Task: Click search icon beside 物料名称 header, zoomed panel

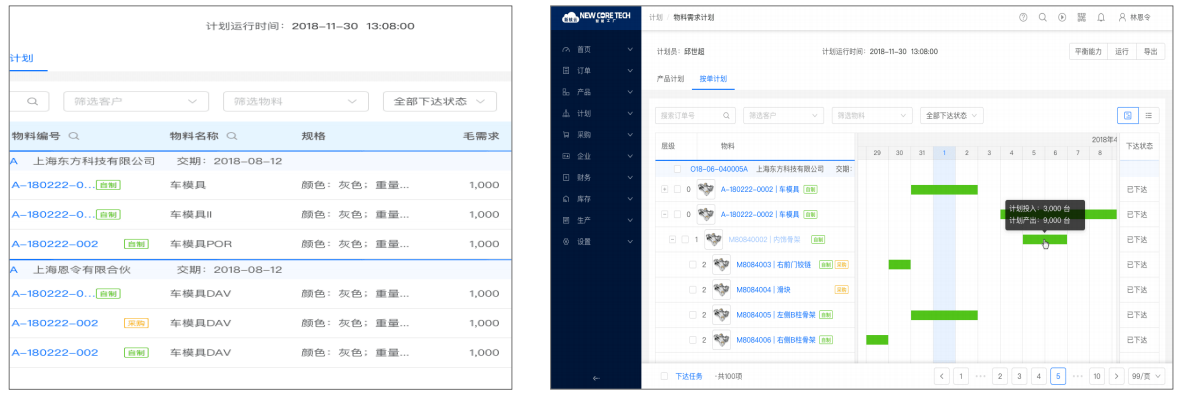Action: [232, 136]
